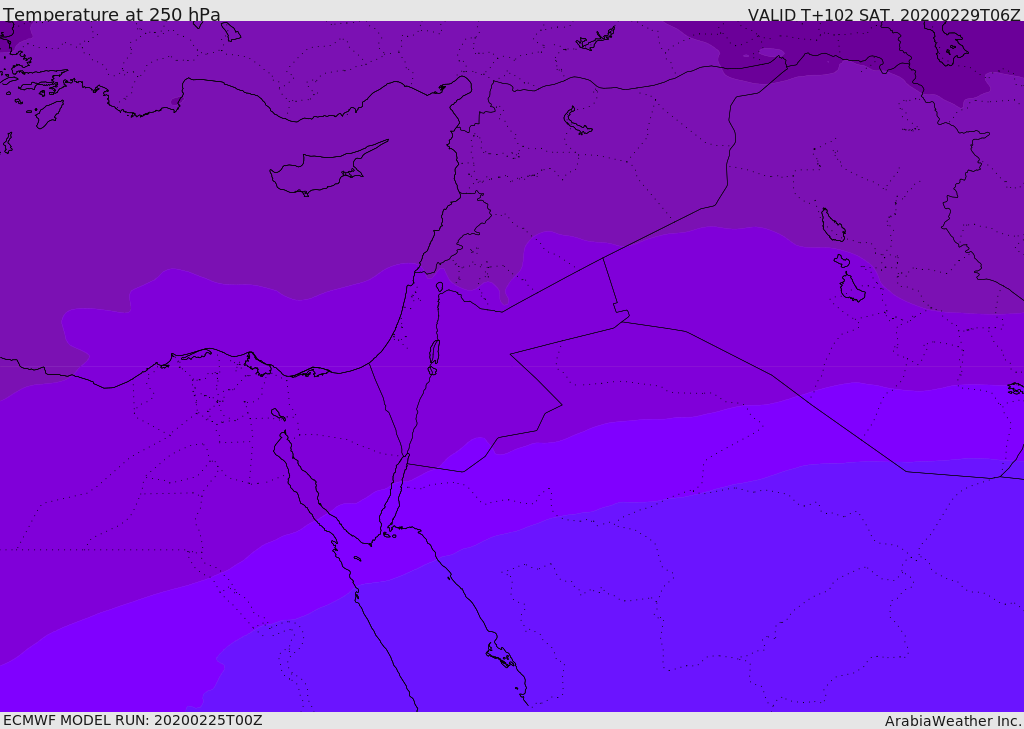The height and width of the screenshot is (729, 1024).
Task: Click the 'VALID T+102 SAT. 20200229T06Z' label
Action: 884,15
